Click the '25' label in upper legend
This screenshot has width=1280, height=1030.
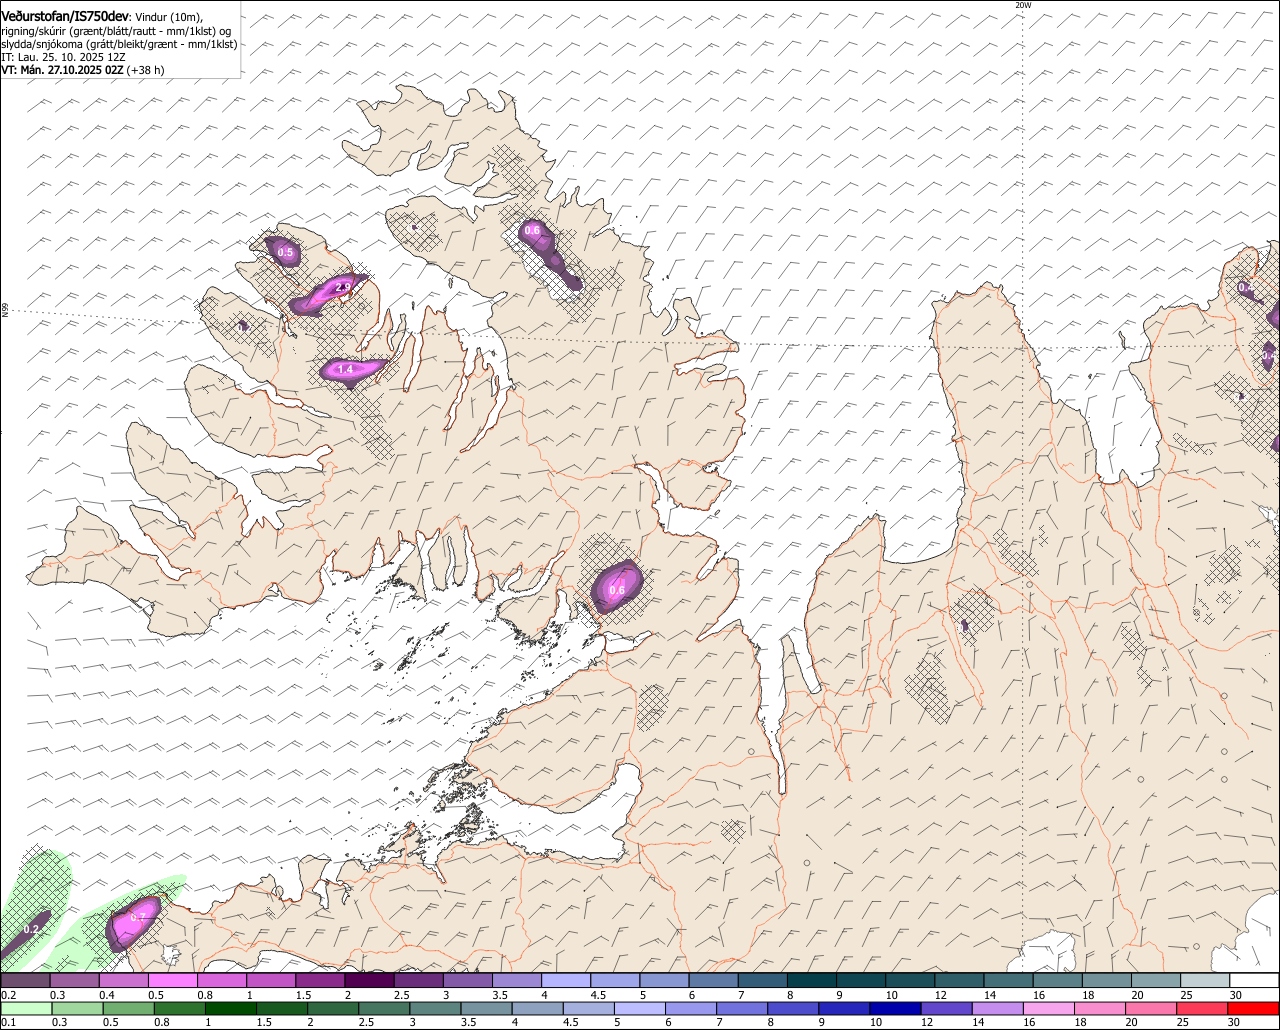pos(1186,995)
